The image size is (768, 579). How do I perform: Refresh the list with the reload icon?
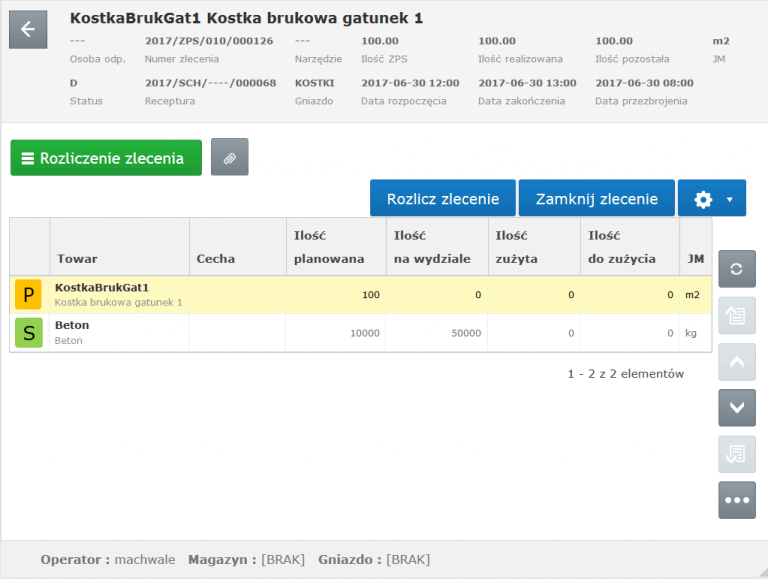[737, 269]
